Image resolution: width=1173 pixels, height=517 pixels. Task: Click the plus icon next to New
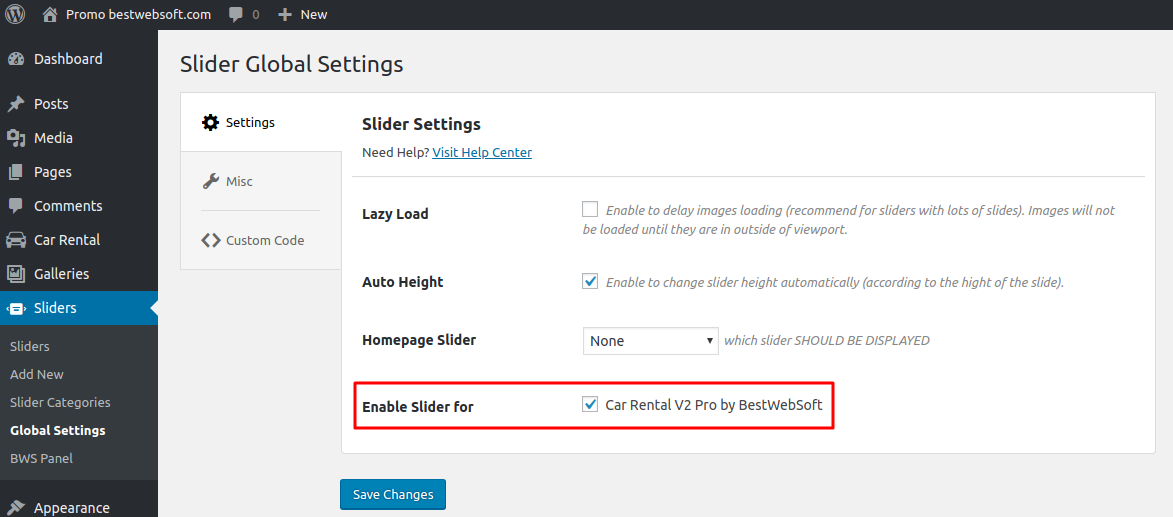tap(284, 14)
